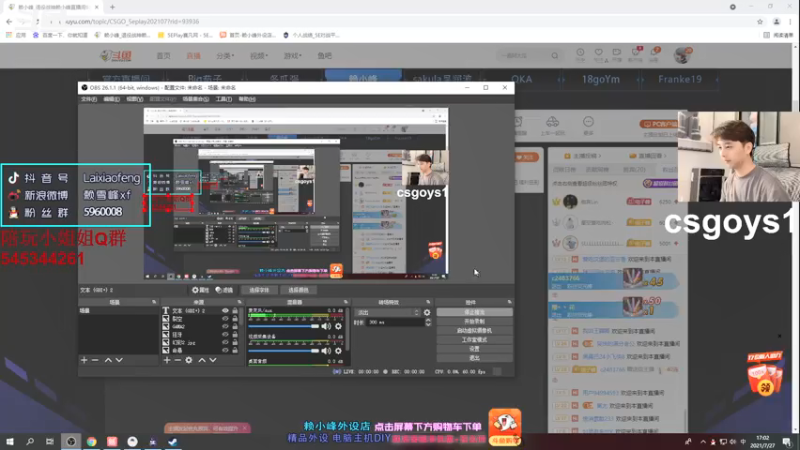Toggle visibility of second source in list

click(x=225, y=318)
